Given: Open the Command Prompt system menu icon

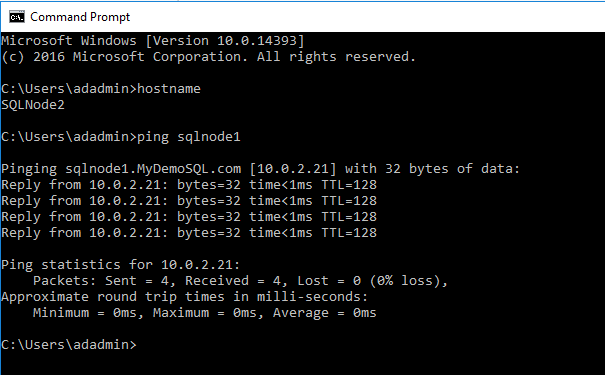Looking at the screenshot, I should coord(17,17).
